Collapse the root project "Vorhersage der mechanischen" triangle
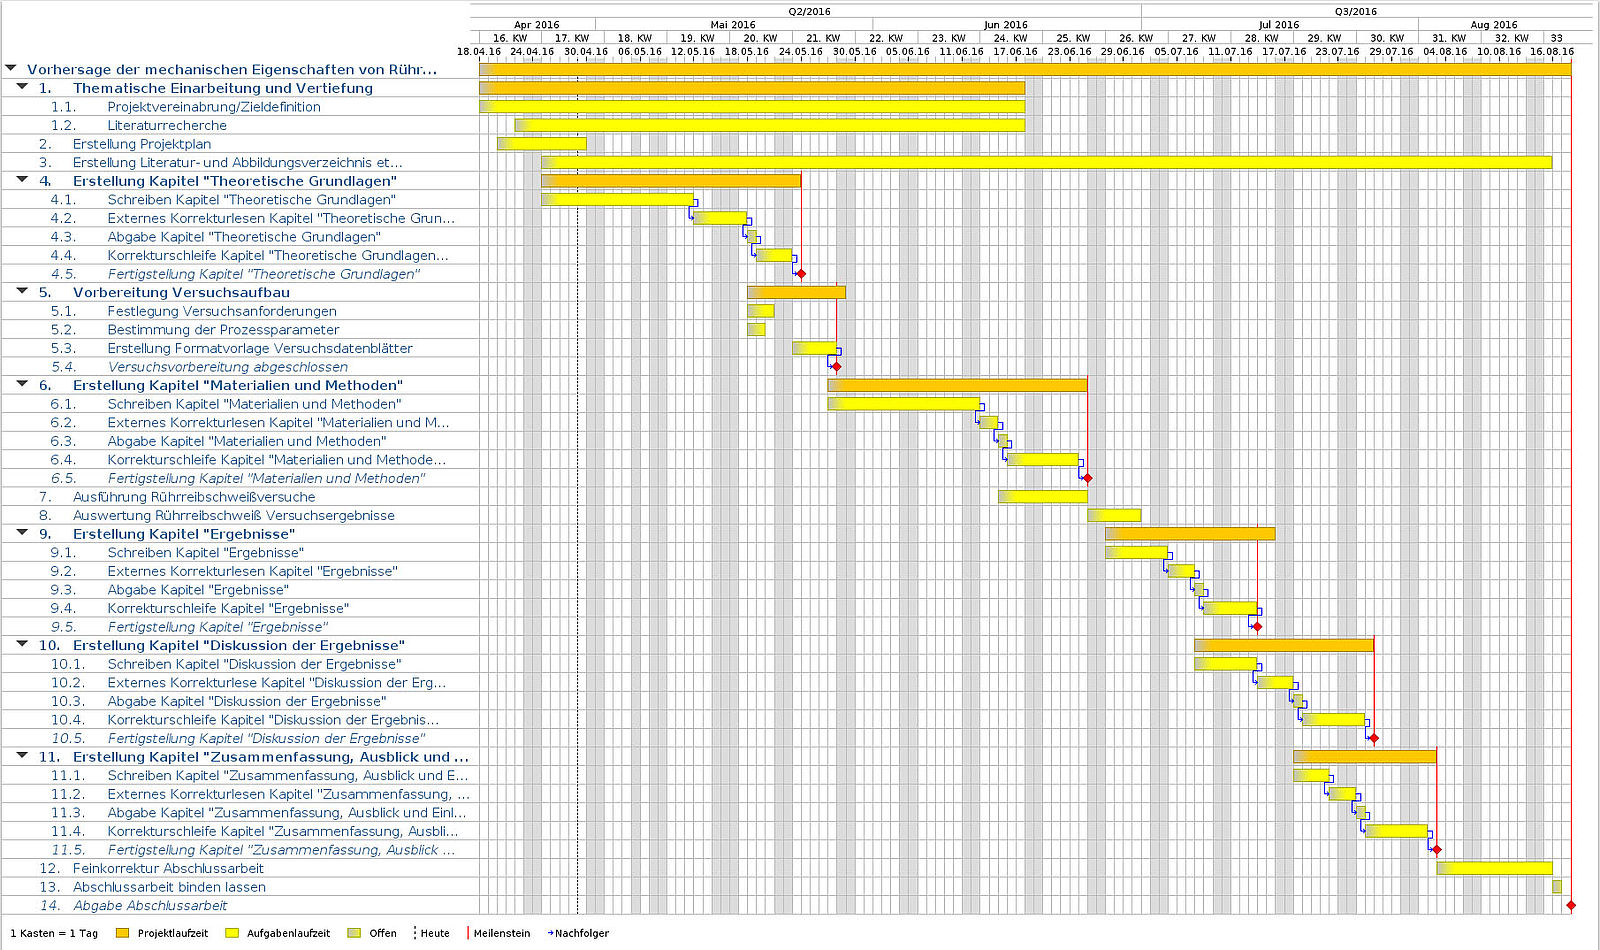The image size is (1600, 950). (12, 69)
